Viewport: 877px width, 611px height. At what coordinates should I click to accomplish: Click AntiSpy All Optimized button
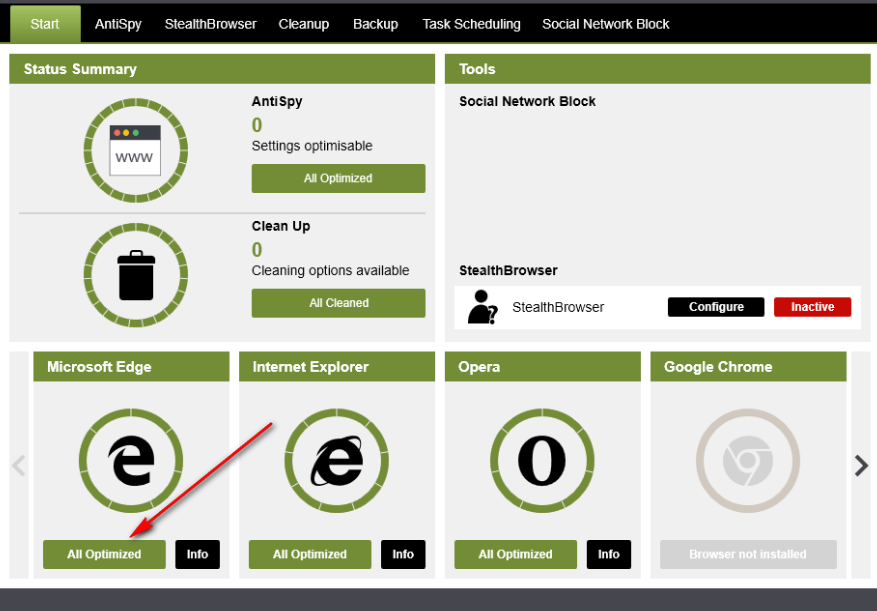pyautogui.click(x=338, y=178)
